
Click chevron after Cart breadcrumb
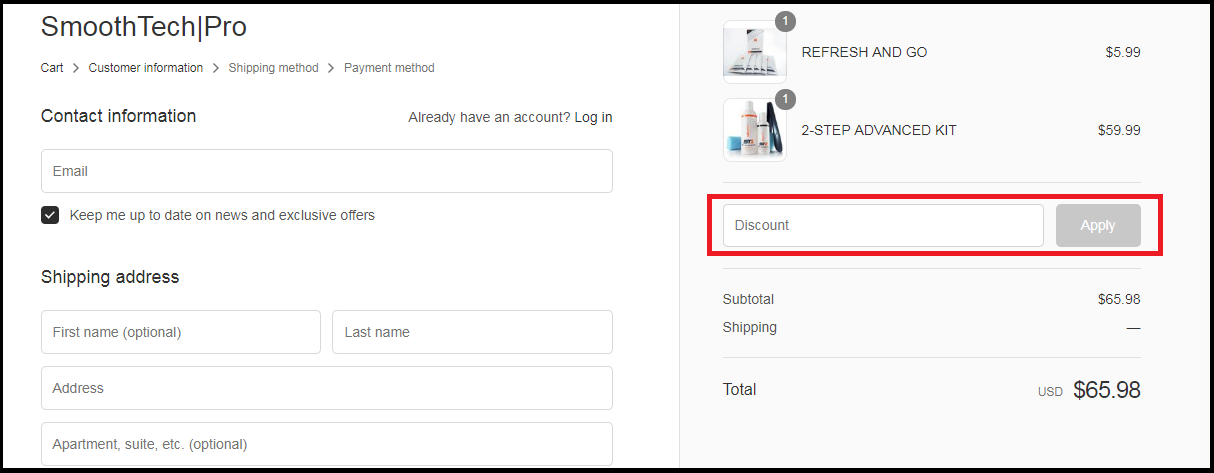click(x=76, y=68)
